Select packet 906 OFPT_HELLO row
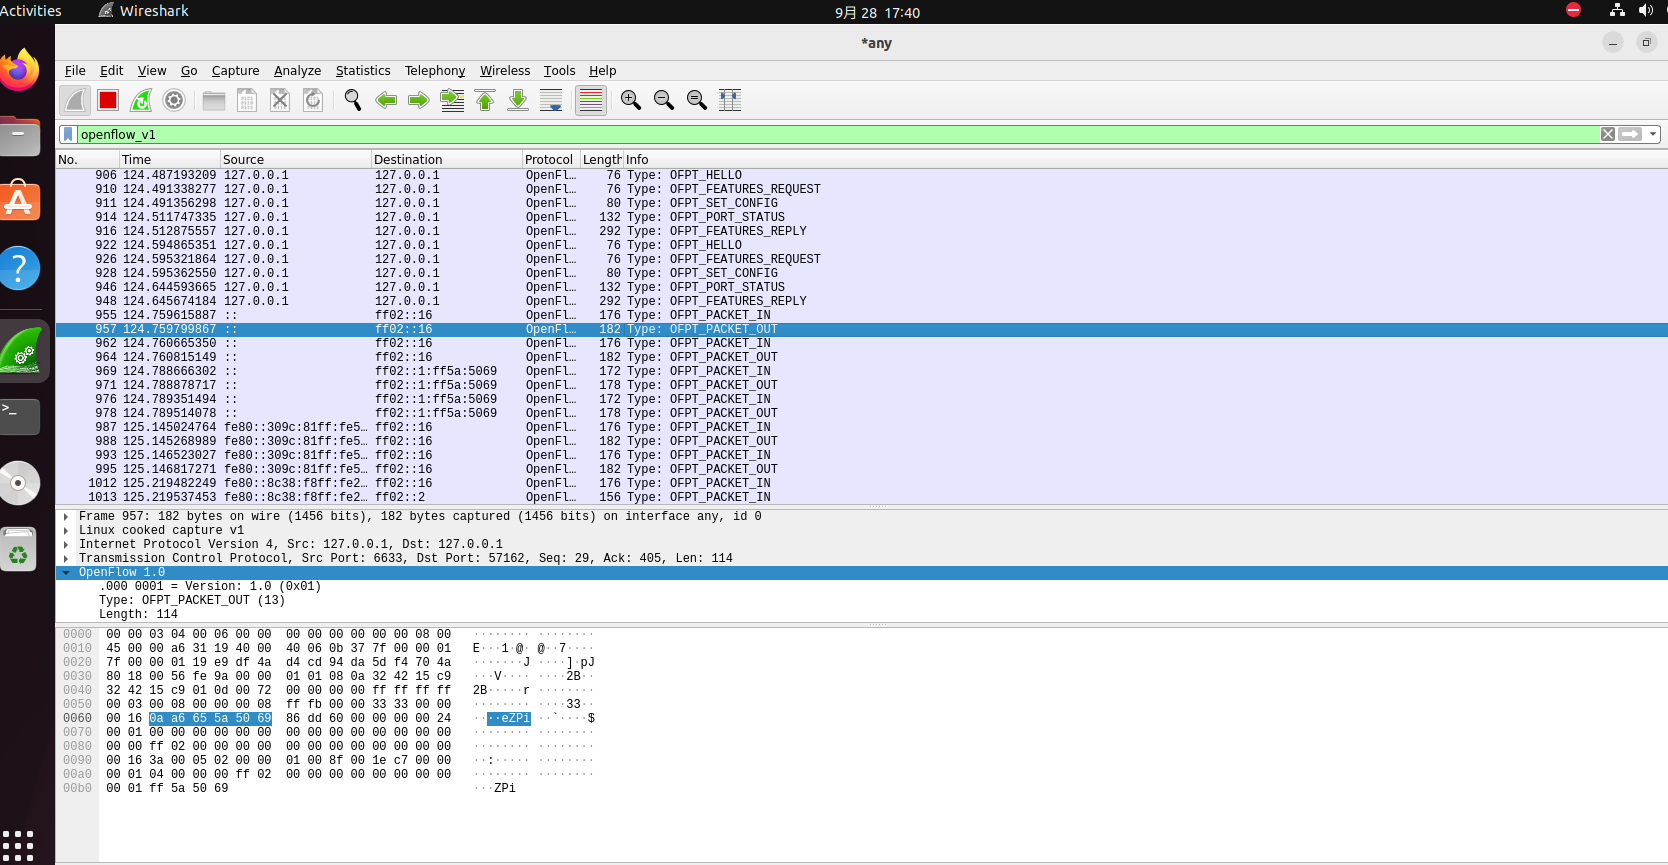The height and width of the screenshot is (865, 1668). (861, 175)
